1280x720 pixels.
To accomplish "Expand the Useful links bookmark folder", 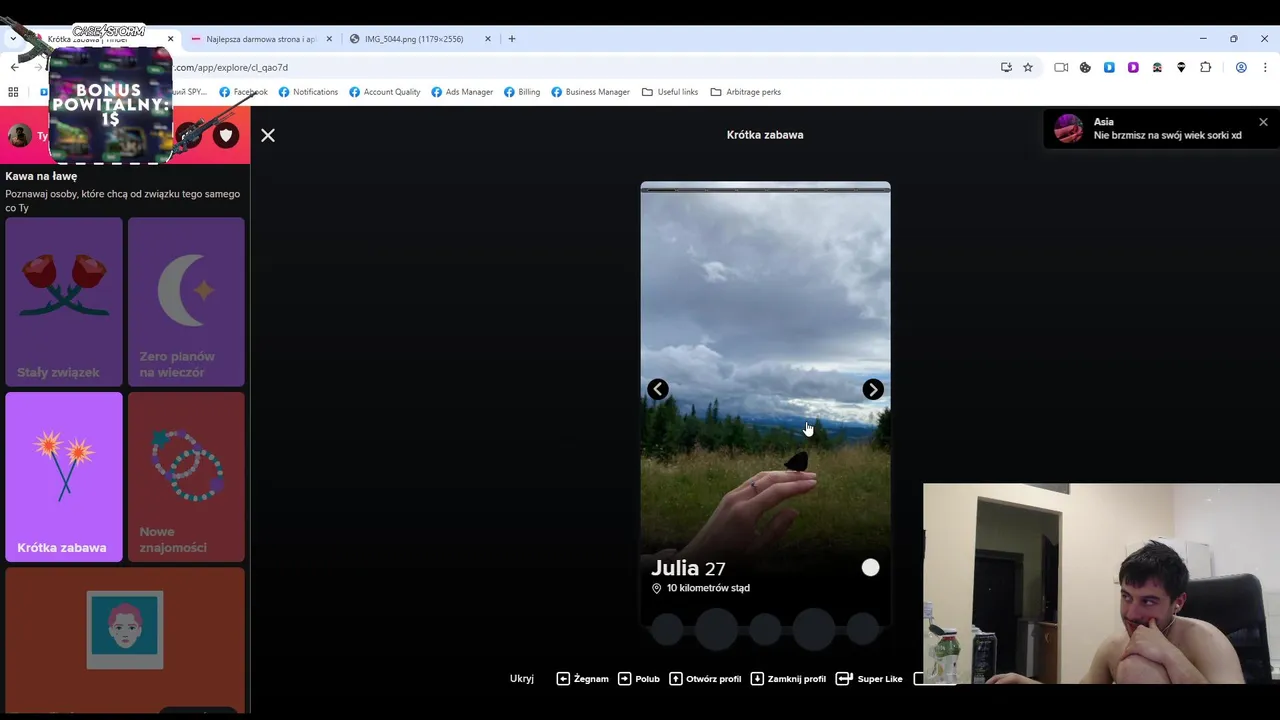I will (x=670, y=92).
